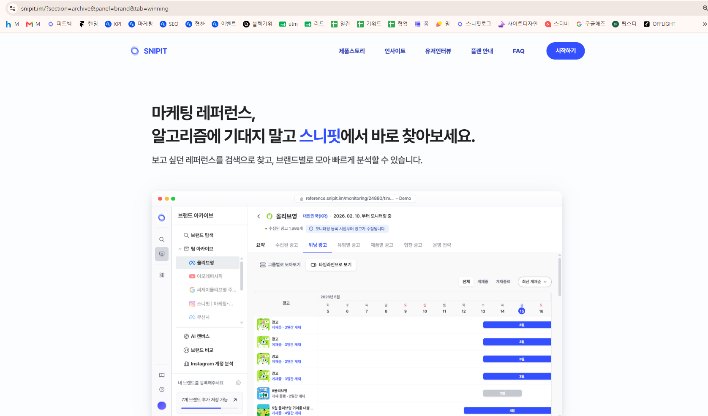Expand the bookmarks overflow chevron
708x416 pixels.
click(704, 24)
